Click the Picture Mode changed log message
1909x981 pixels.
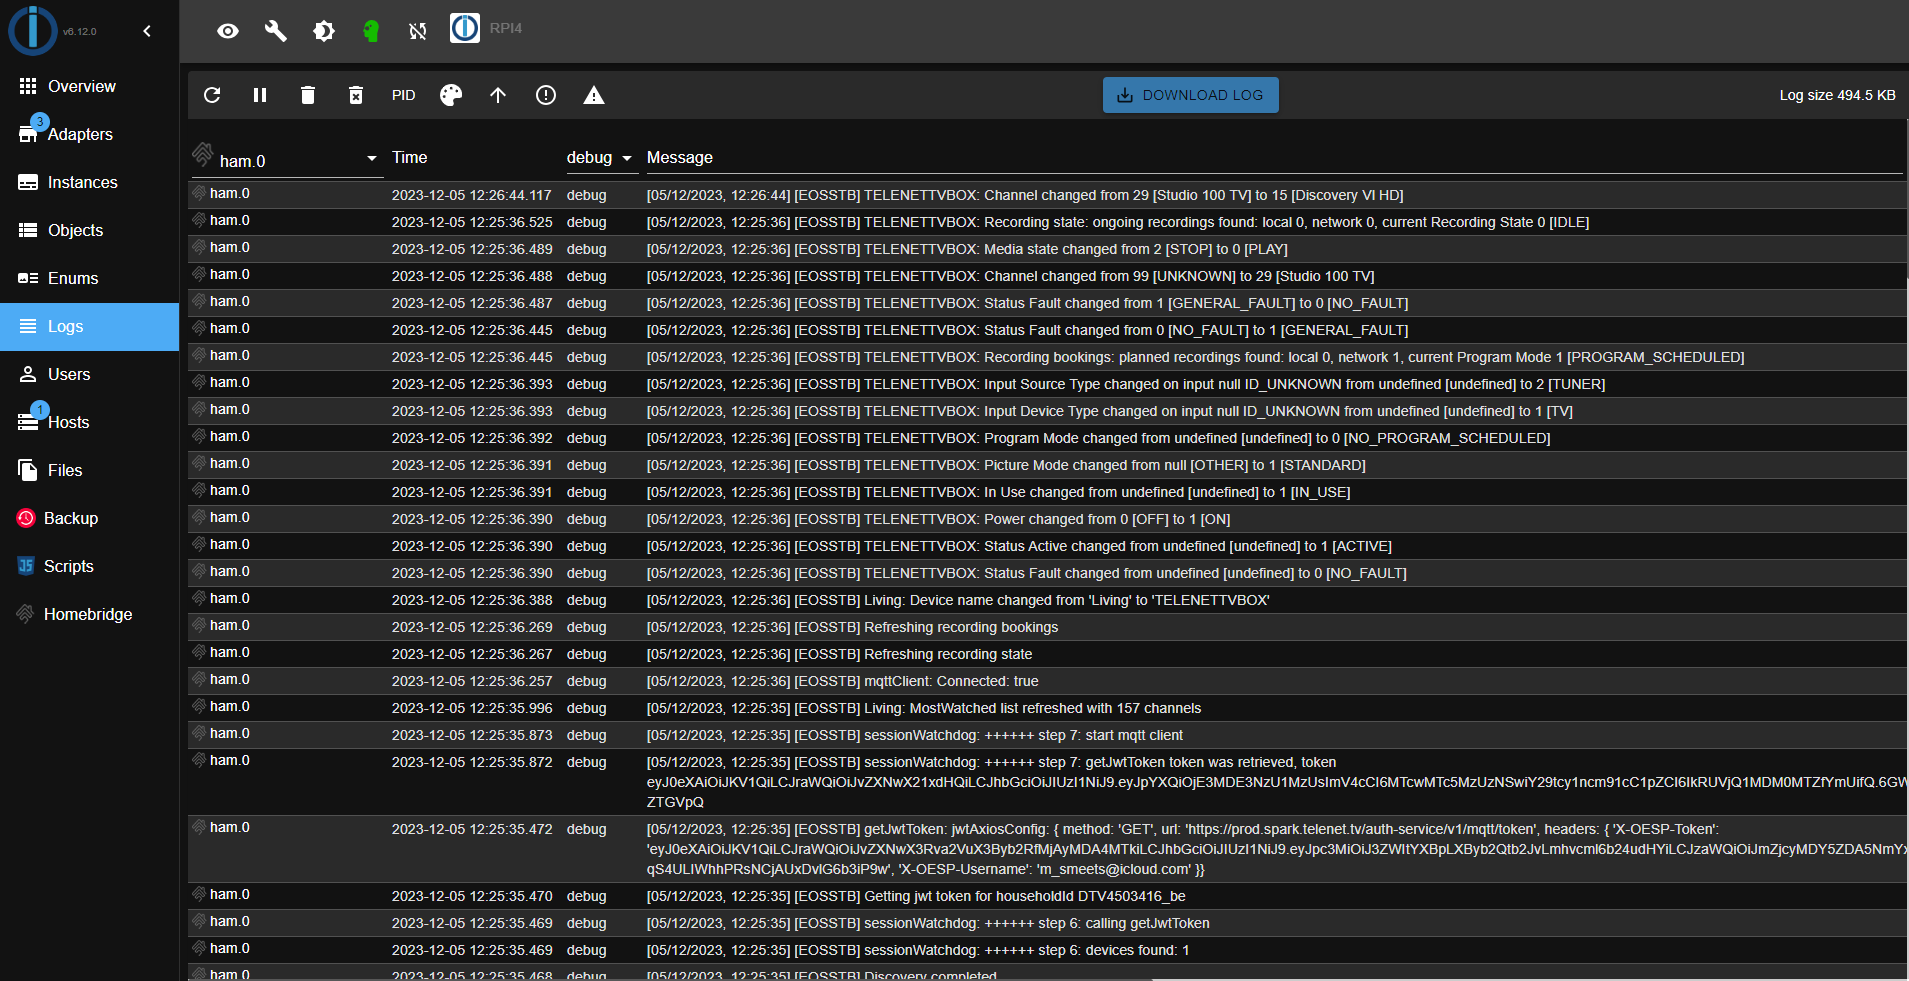pyautogui.click(x=1006, y=465)
